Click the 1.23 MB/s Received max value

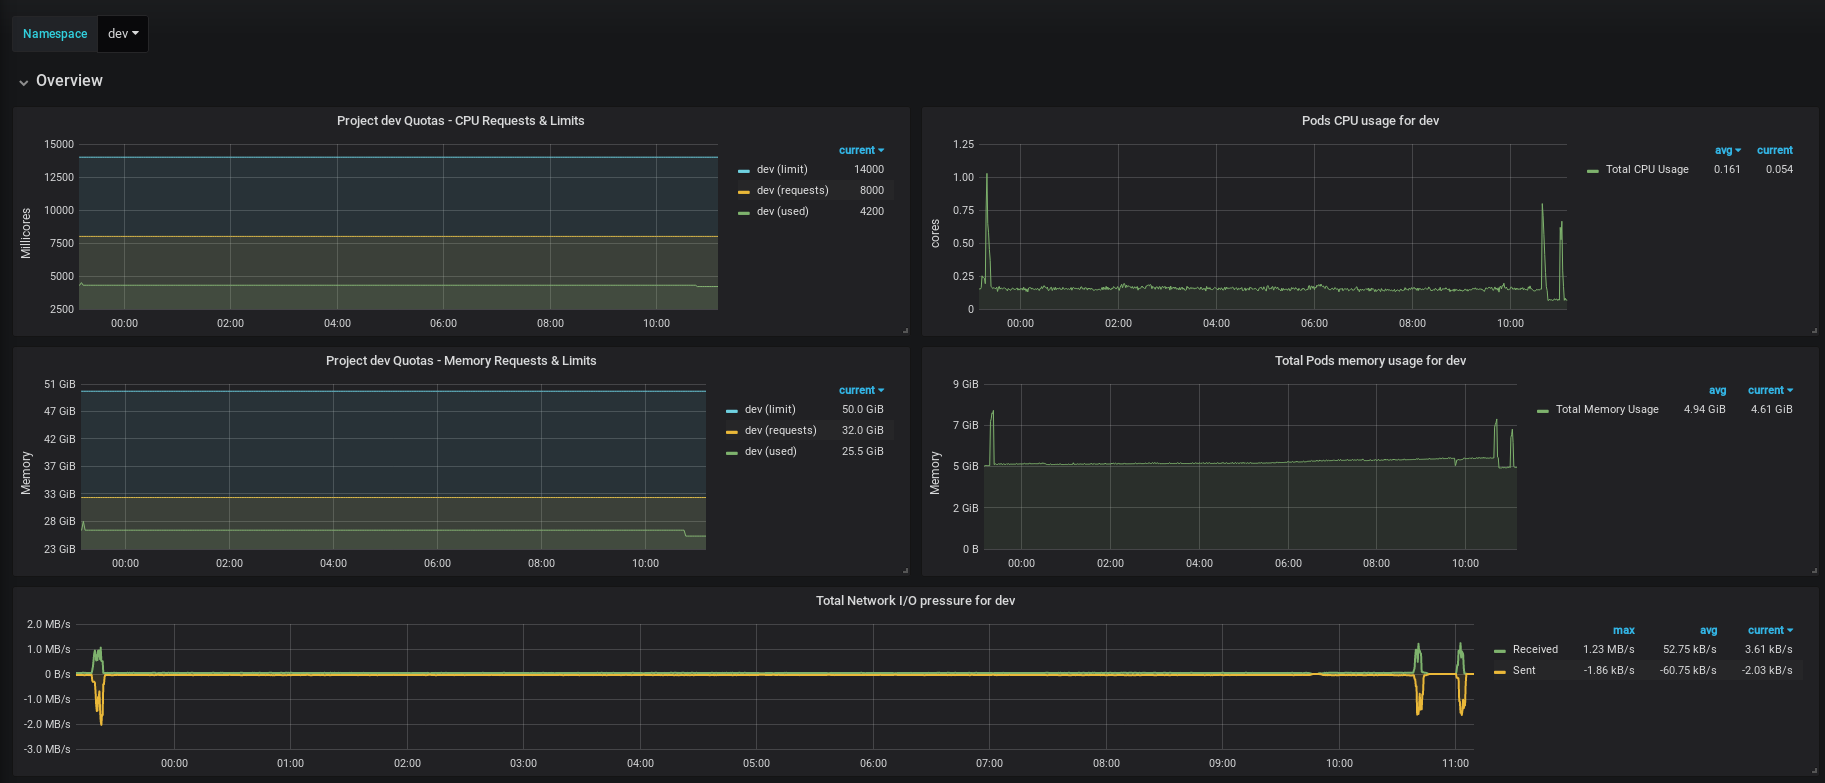pos(1609,650)
